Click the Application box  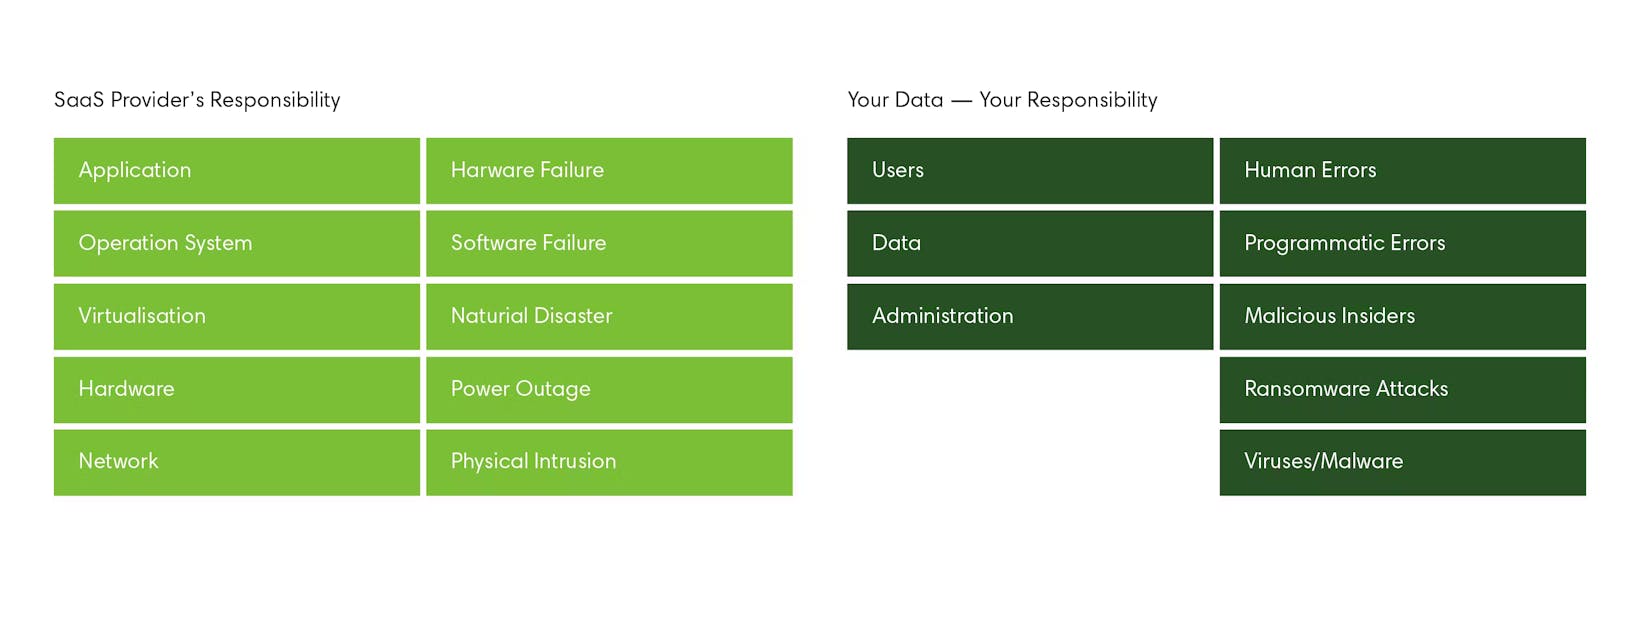tap(237, 171)
